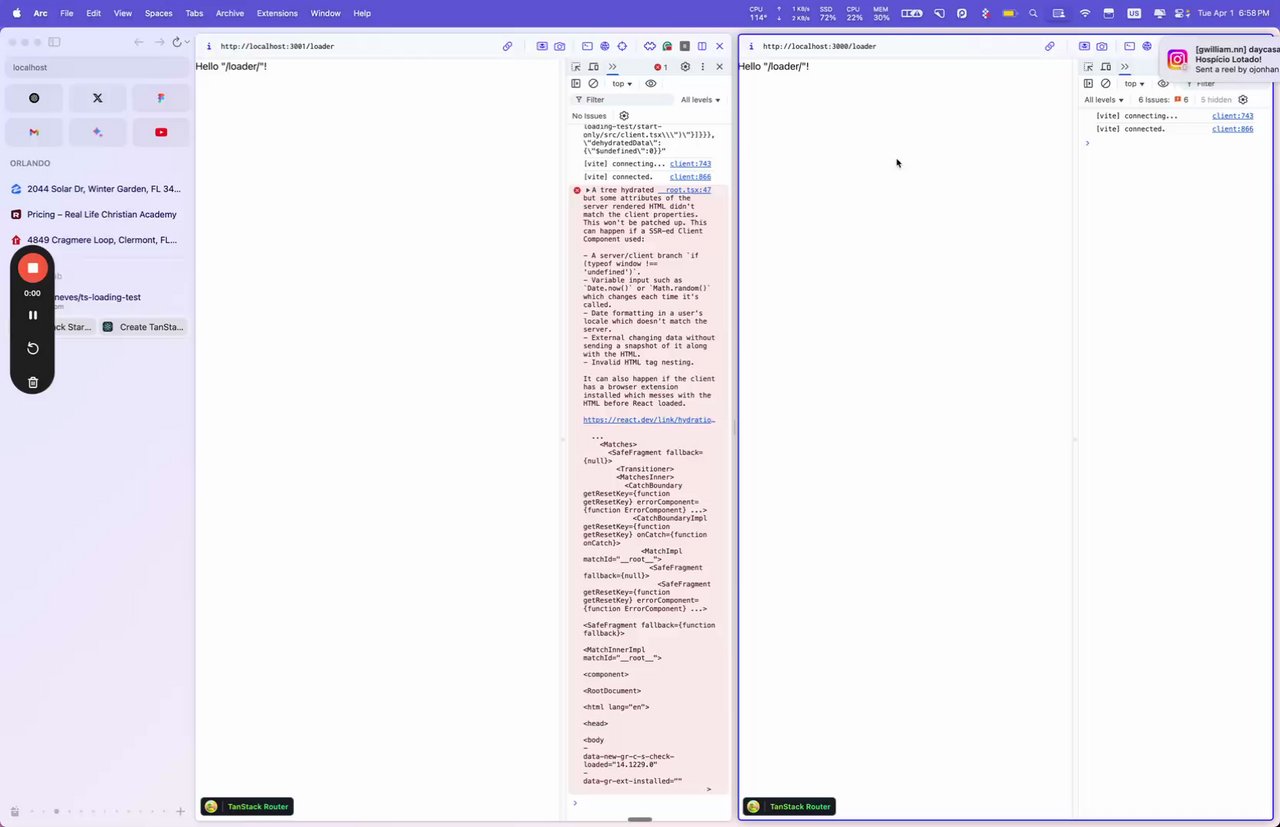Take a capture with camera icon in left pane
This screenshot has height=827, width=1280.
(x=559, y=46)
